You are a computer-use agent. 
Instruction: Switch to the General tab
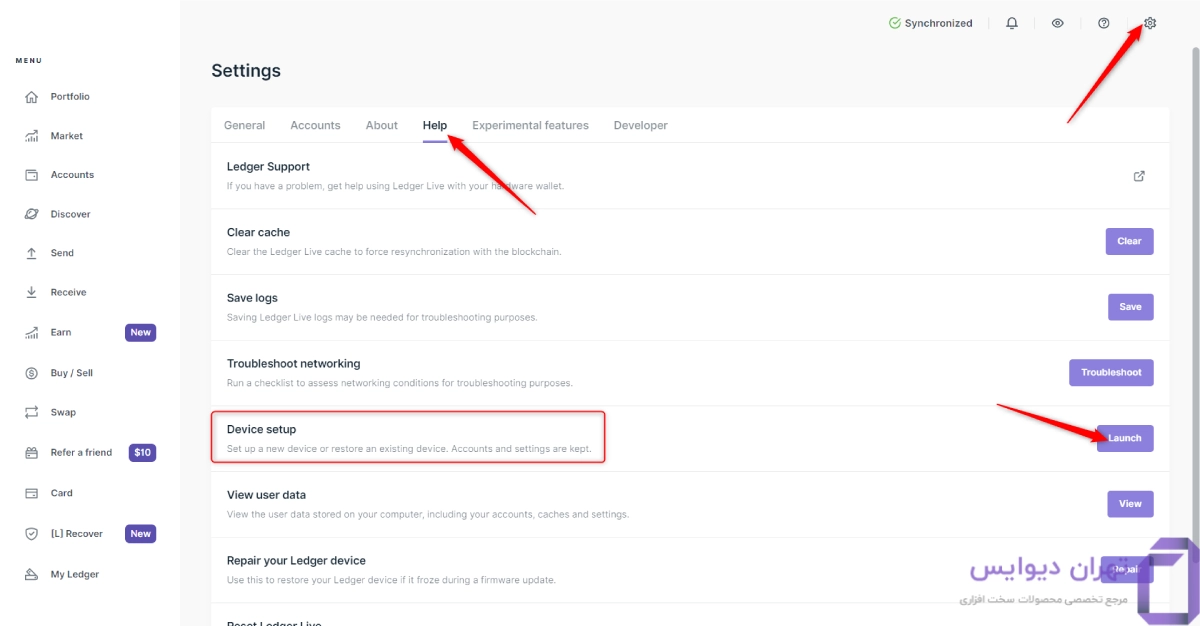point(244,125)
